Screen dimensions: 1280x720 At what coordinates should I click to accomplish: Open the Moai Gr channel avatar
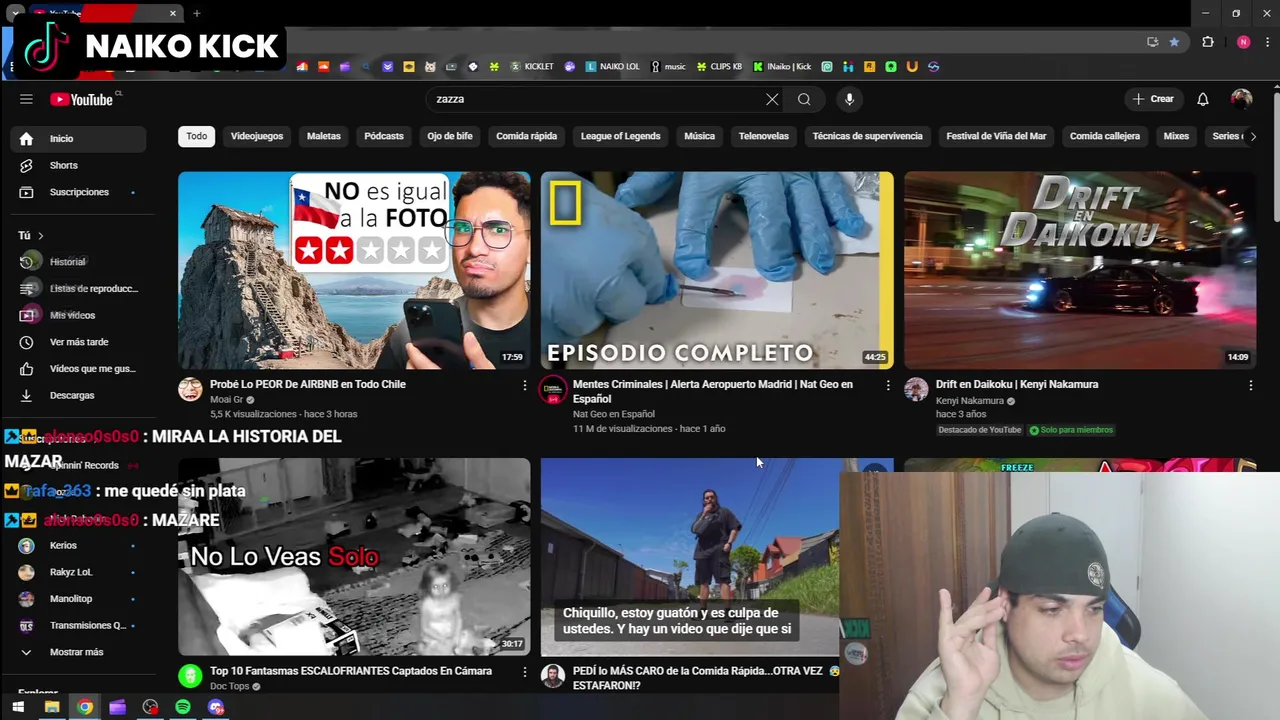(190, 389)
